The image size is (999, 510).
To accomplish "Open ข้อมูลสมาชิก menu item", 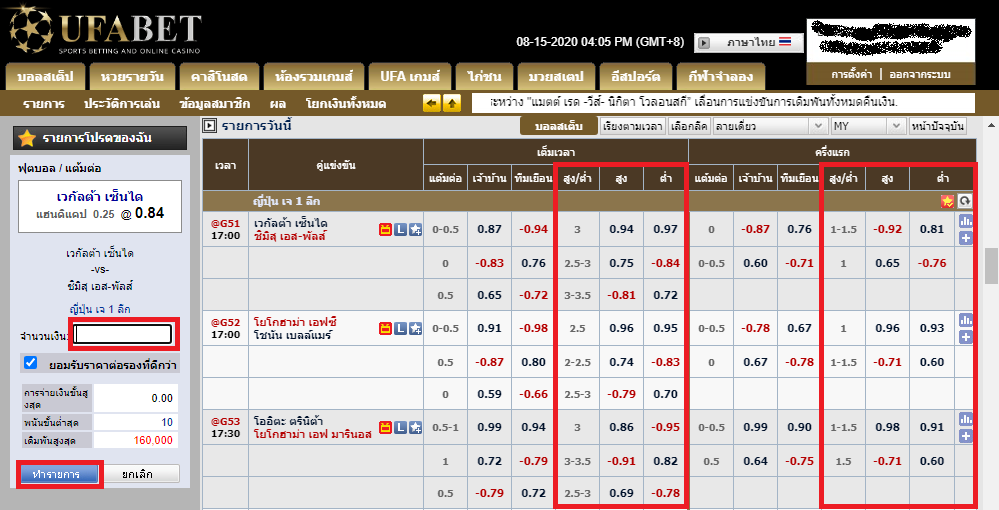I will click(215, 104).
